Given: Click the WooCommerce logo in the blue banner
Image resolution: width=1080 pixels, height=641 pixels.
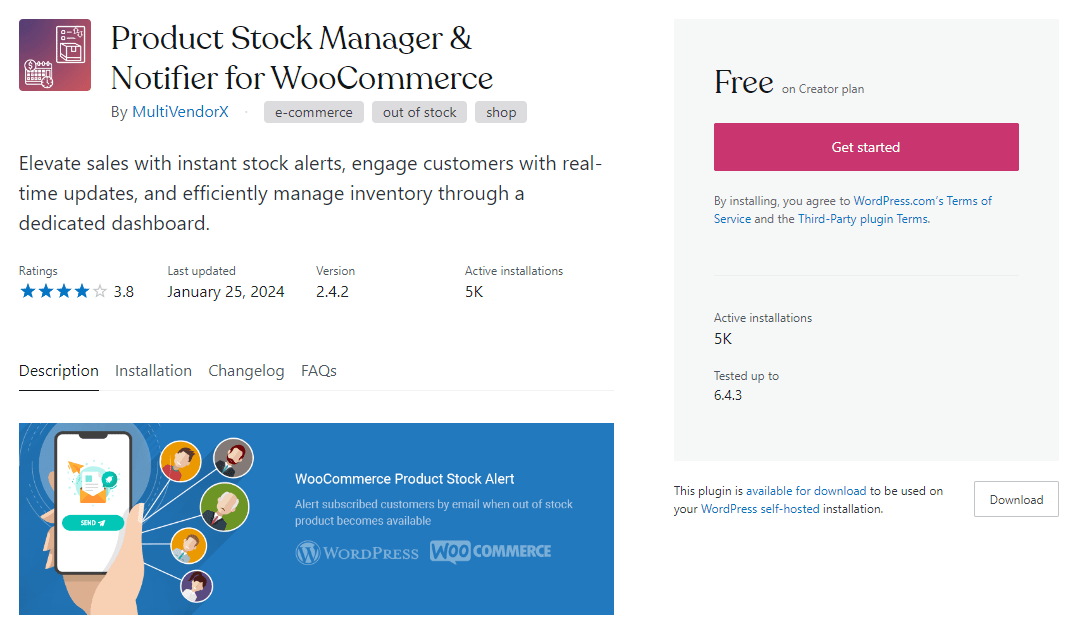Looking at the screenshot, I should tap(490, 550).
